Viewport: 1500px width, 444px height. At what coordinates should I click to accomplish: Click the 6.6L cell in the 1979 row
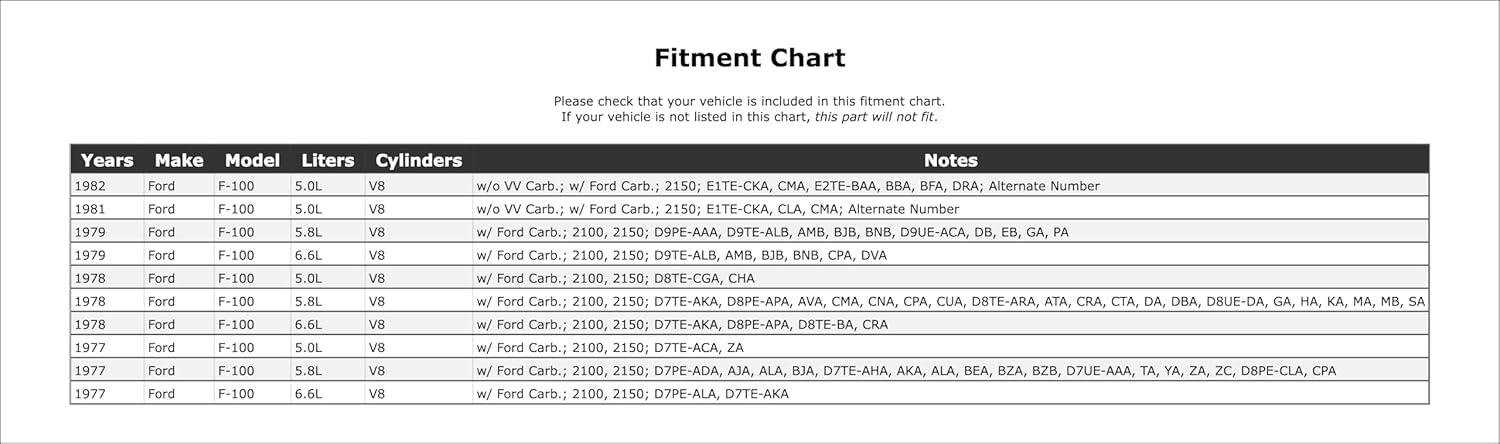click(307, 255)
